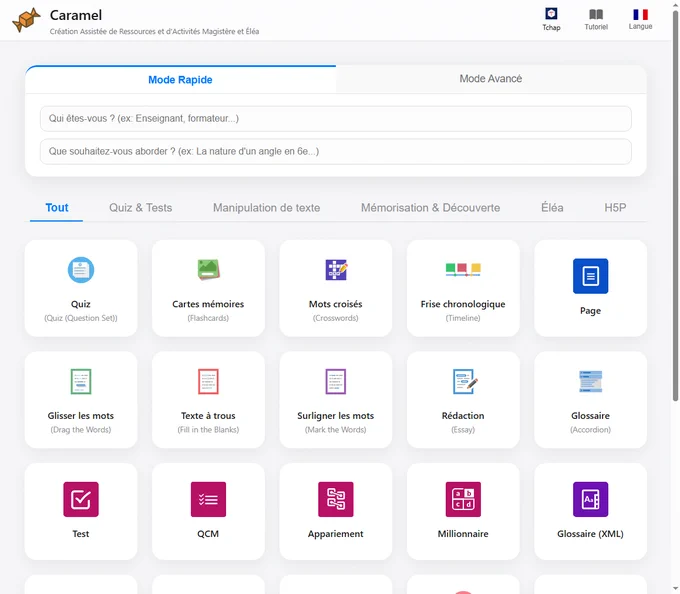The image size is (680, 594).
Task: Select the Frise chronologique timeline icon
Action: click(463, 270)
